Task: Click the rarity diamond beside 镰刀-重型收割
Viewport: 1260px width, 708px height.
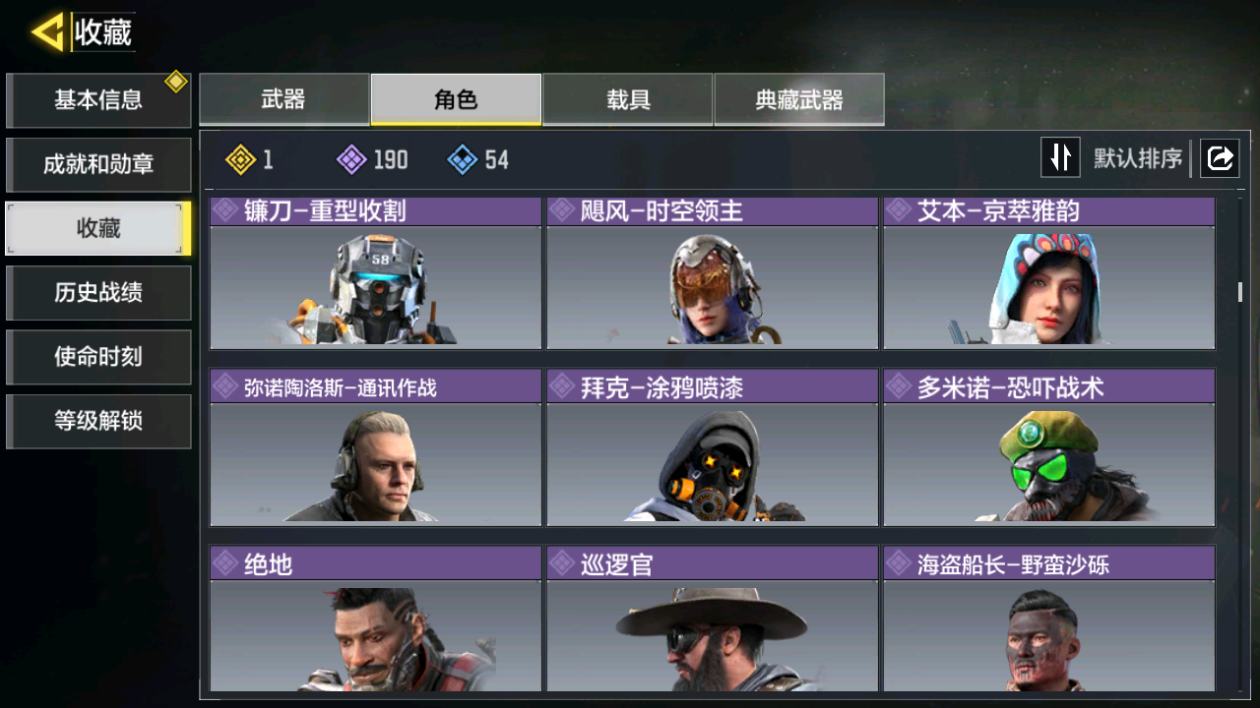Action: click(227, 210)
